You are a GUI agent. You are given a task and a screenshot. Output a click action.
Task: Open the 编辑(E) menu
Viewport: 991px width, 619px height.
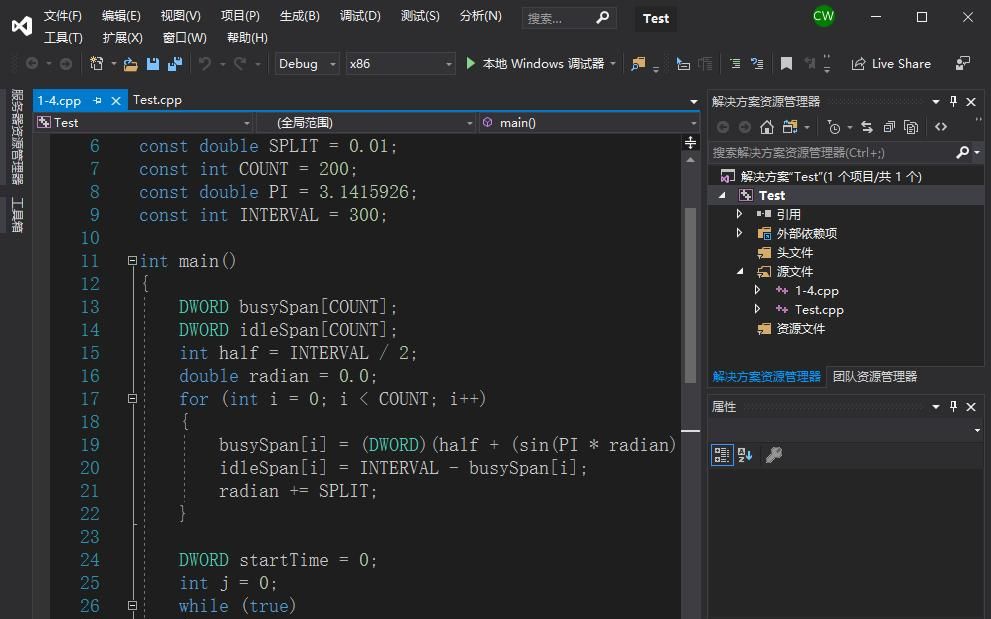tap(121, 16)
